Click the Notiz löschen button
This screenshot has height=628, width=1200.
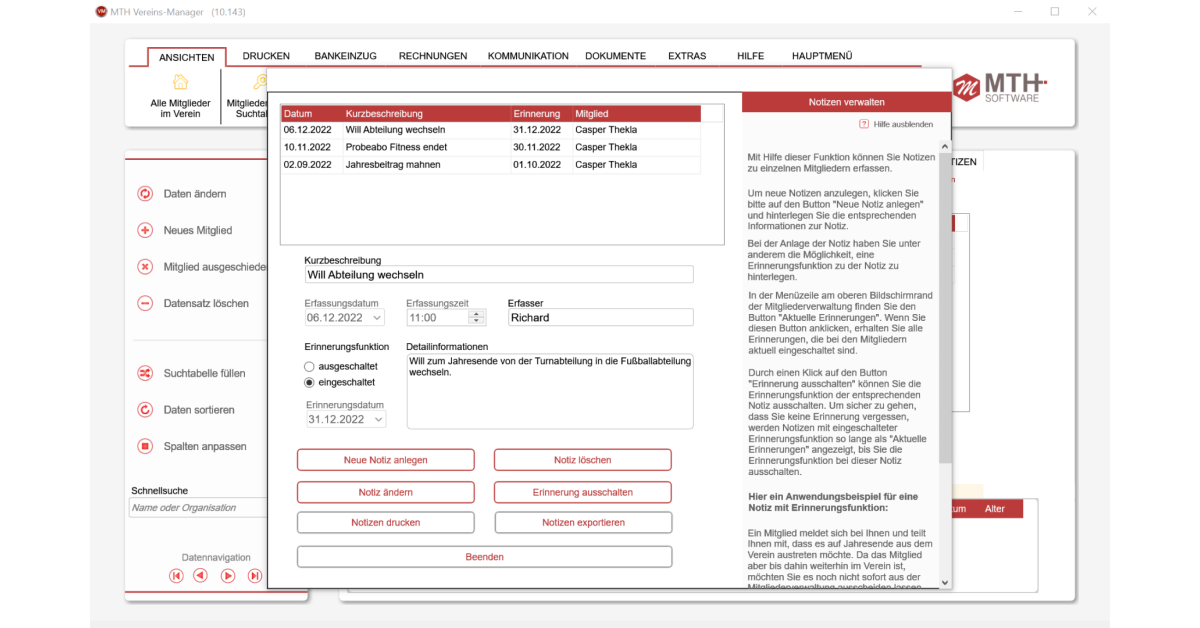tap(583, 460)
